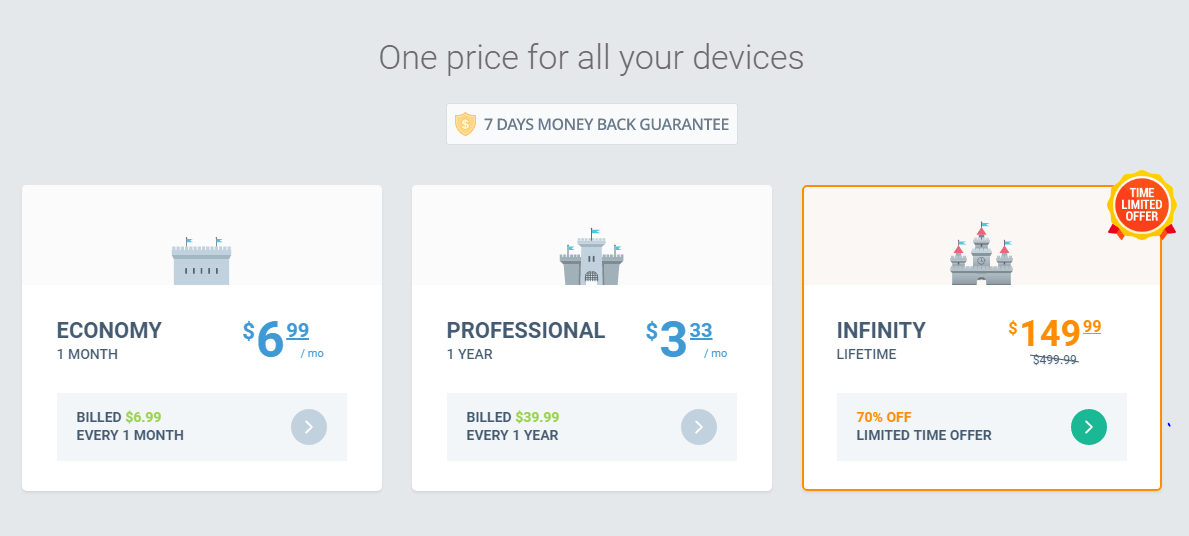Image resolution: width=1189 pixels, height=536 pixels.
Task: Click the ECONOMY plan title
Action: [109, 331]
